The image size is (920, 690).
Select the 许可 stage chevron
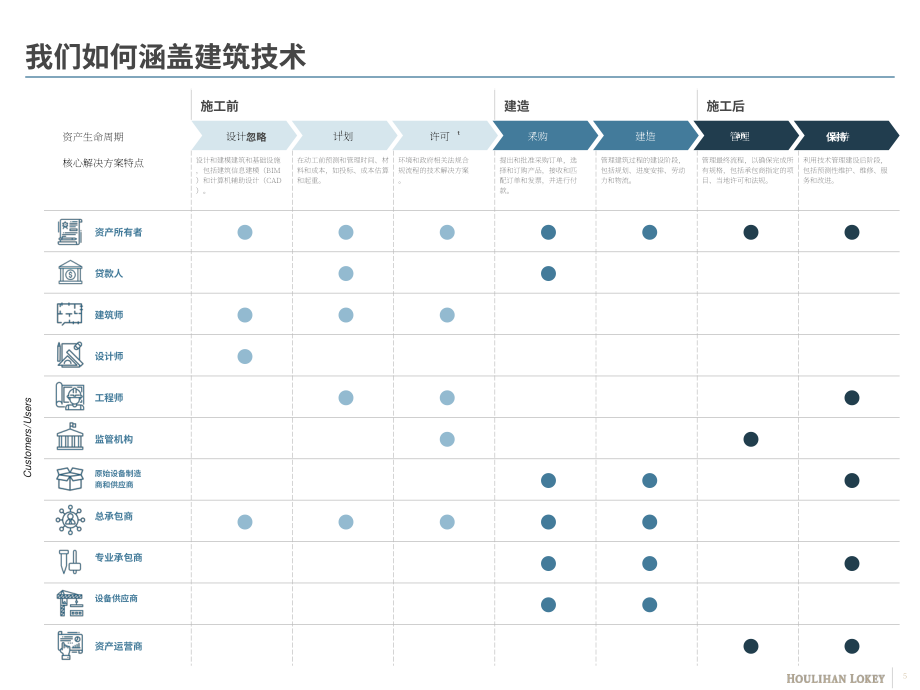pyautogui.click(x=446, y=136)
